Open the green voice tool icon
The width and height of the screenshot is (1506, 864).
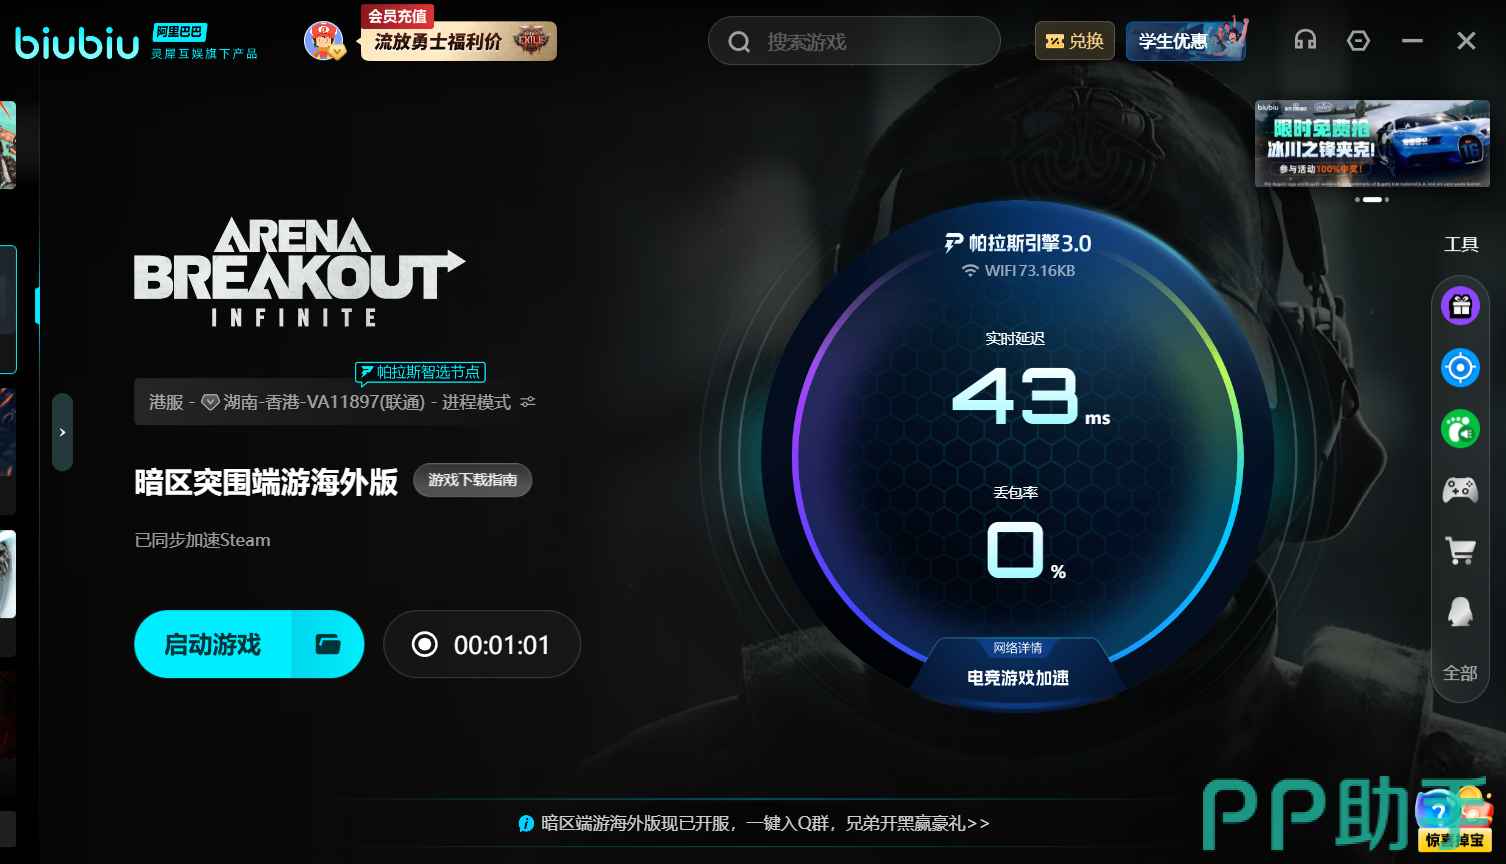(x=1460, y=430)
